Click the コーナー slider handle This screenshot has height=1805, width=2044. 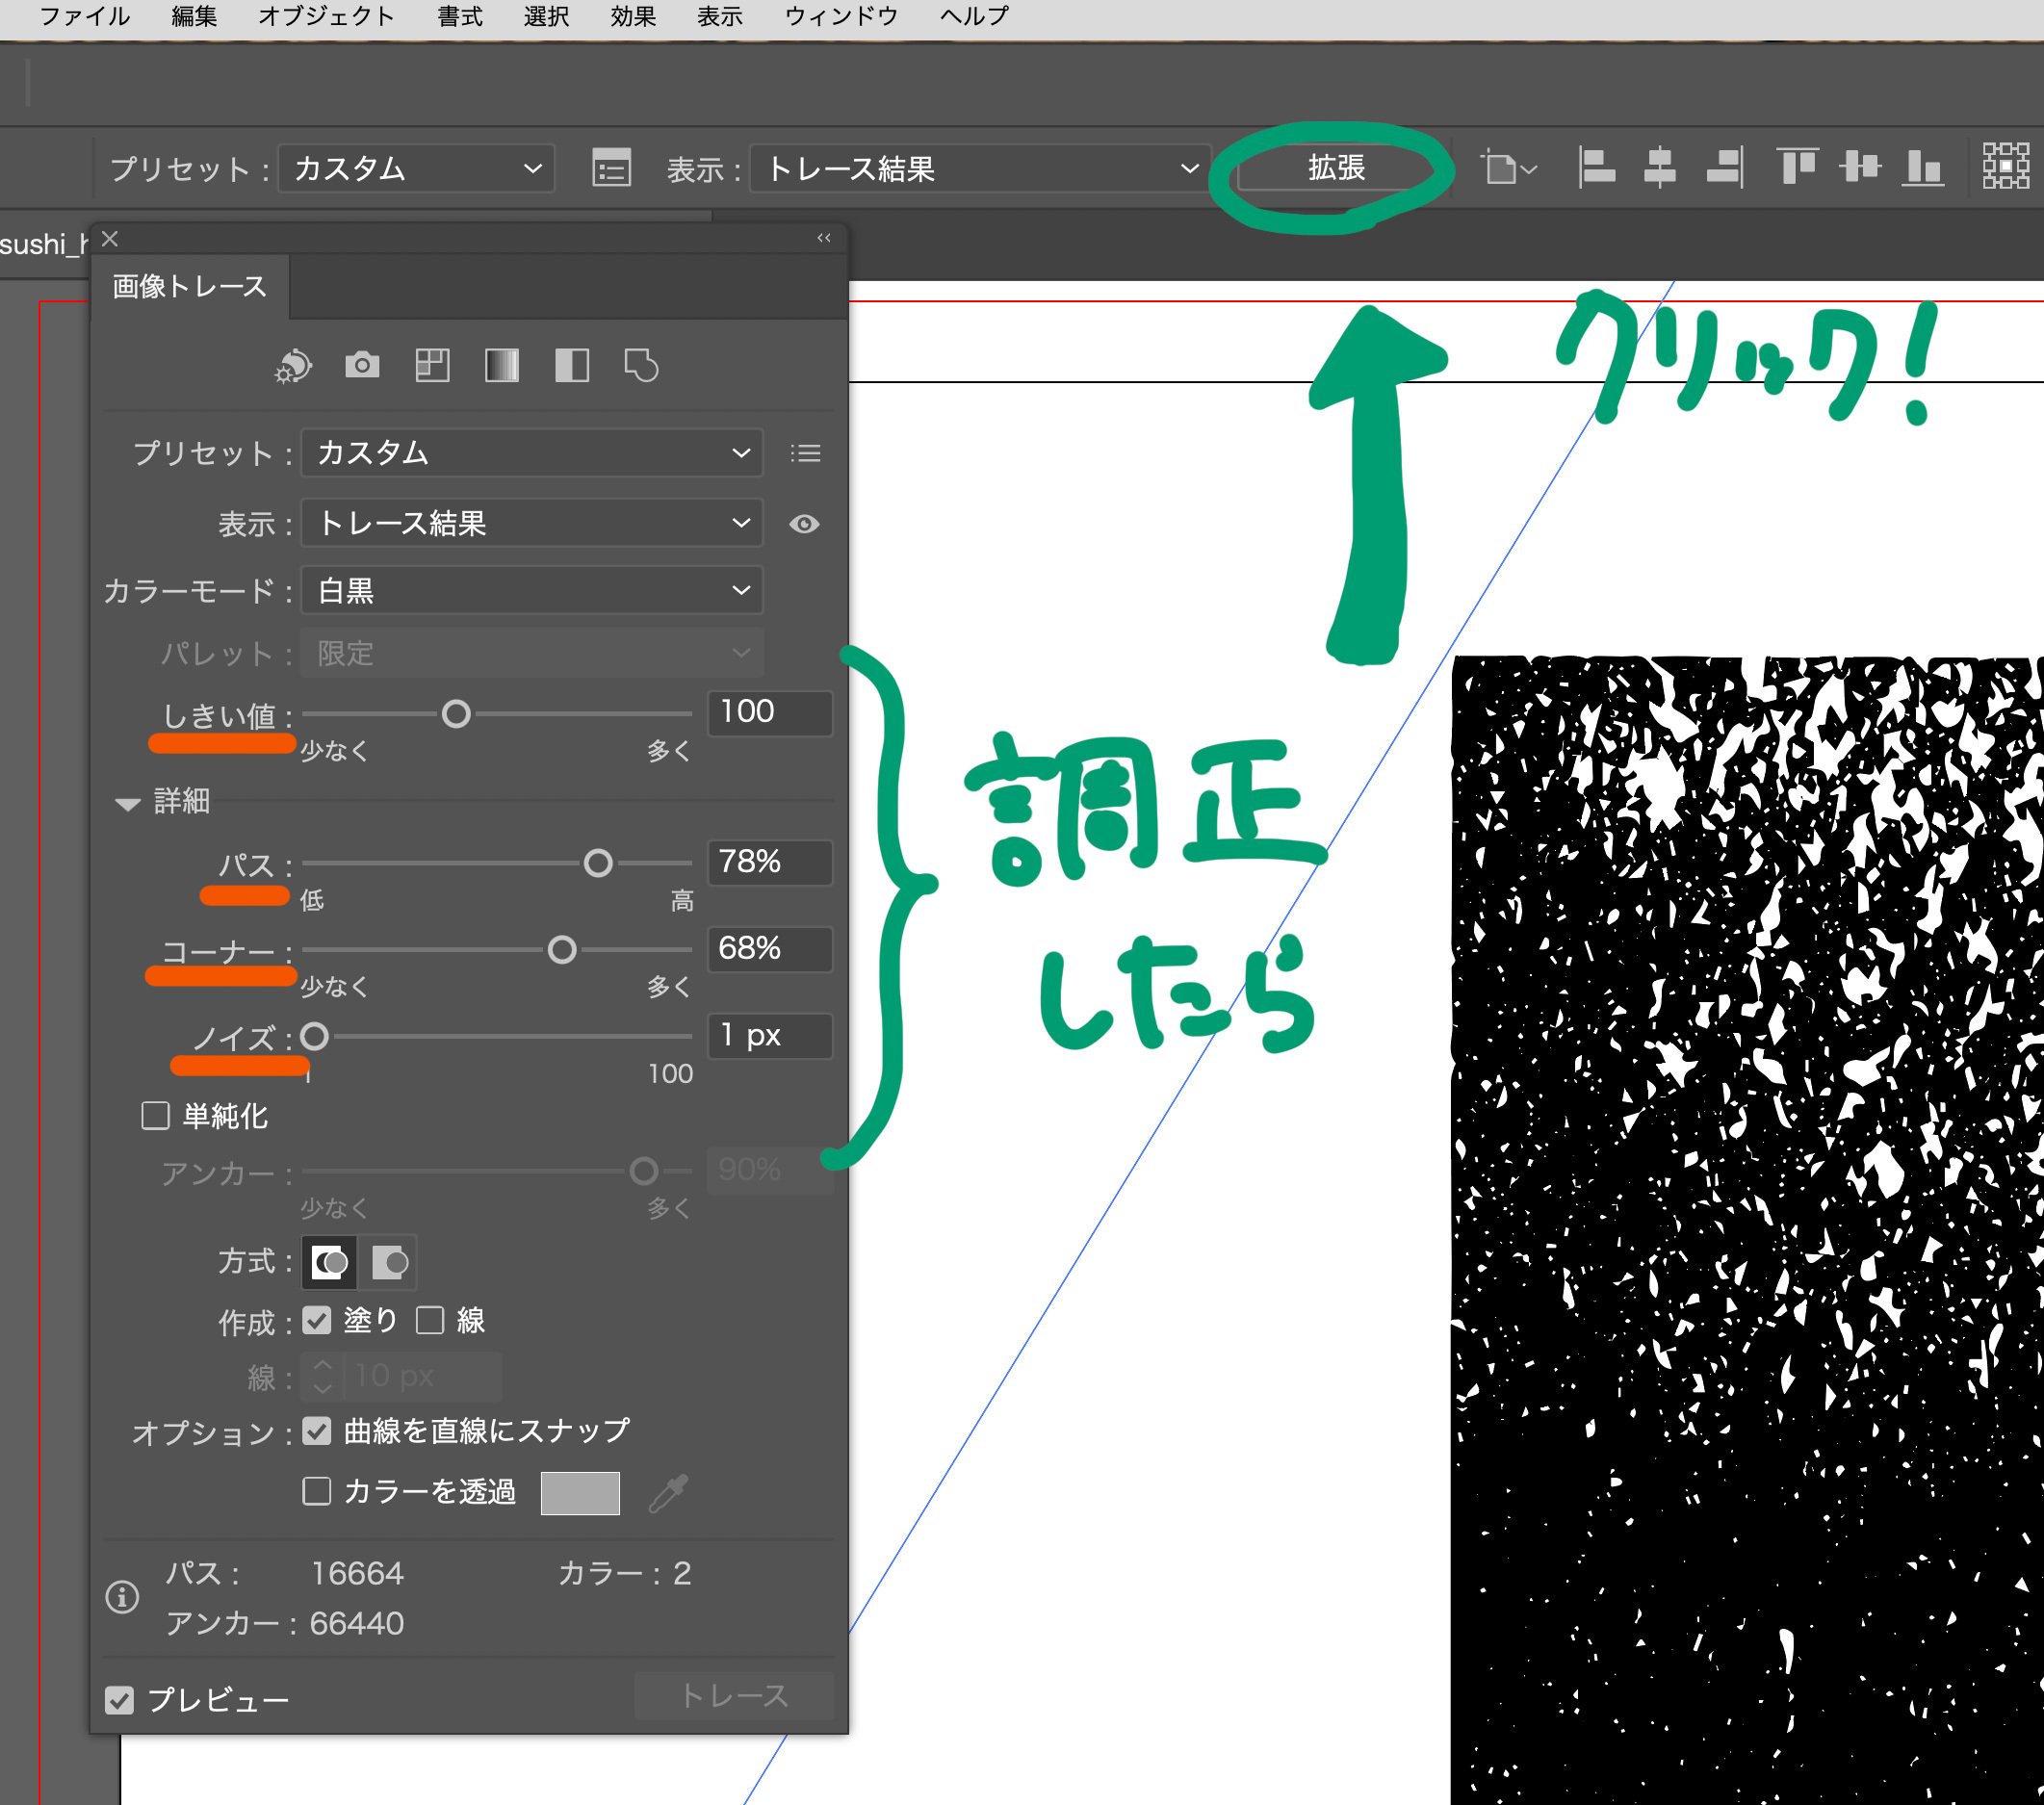tap(562, 950)
